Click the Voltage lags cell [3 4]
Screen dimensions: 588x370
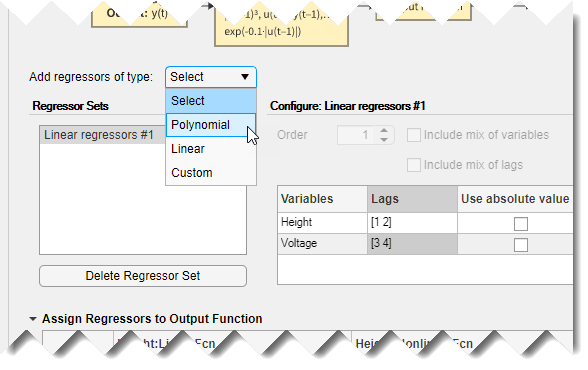(x=412, y=244)
